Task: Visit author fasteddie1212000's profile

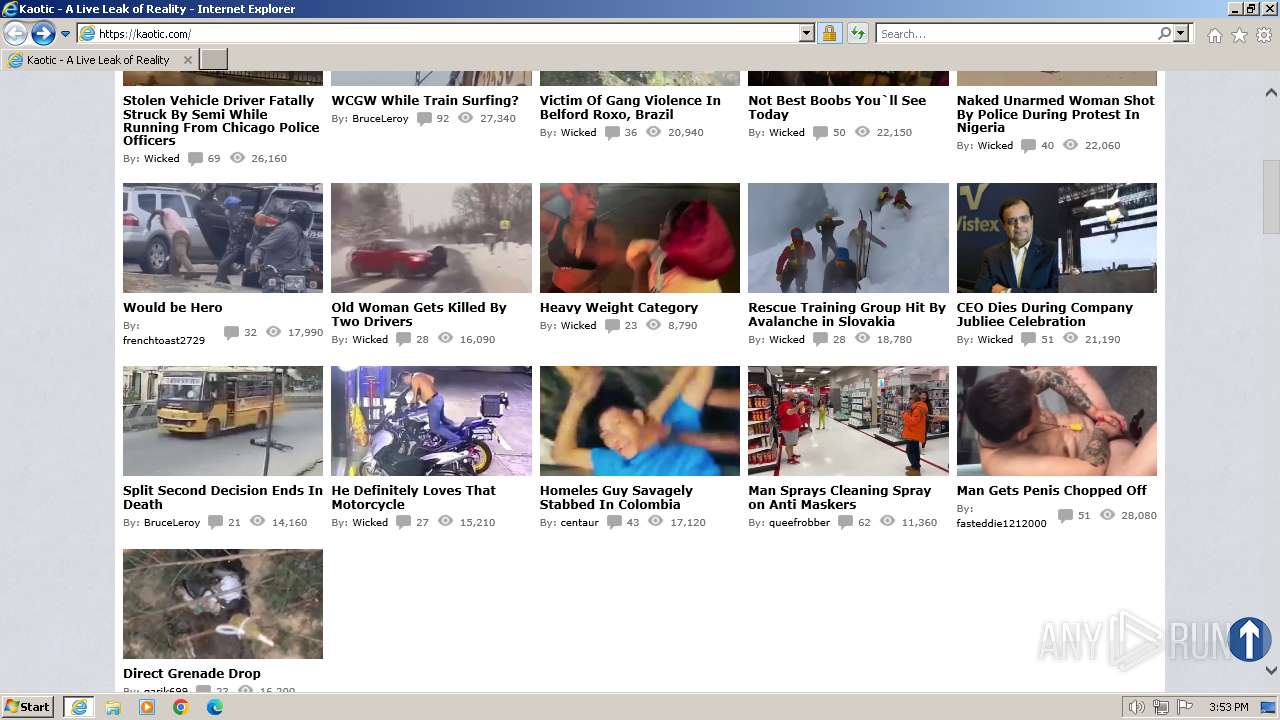Action: [1001, 524]
